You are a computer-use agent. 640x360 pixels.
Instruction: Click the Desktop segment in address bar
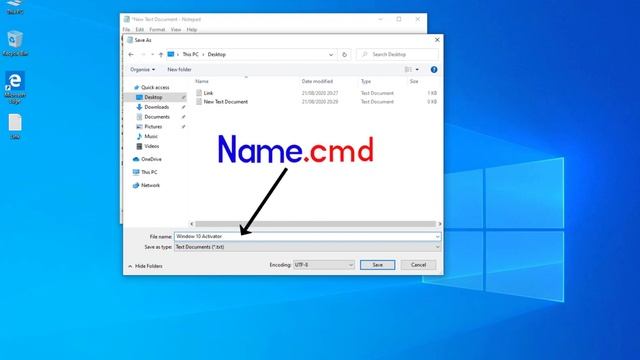(x=216, y=54)
